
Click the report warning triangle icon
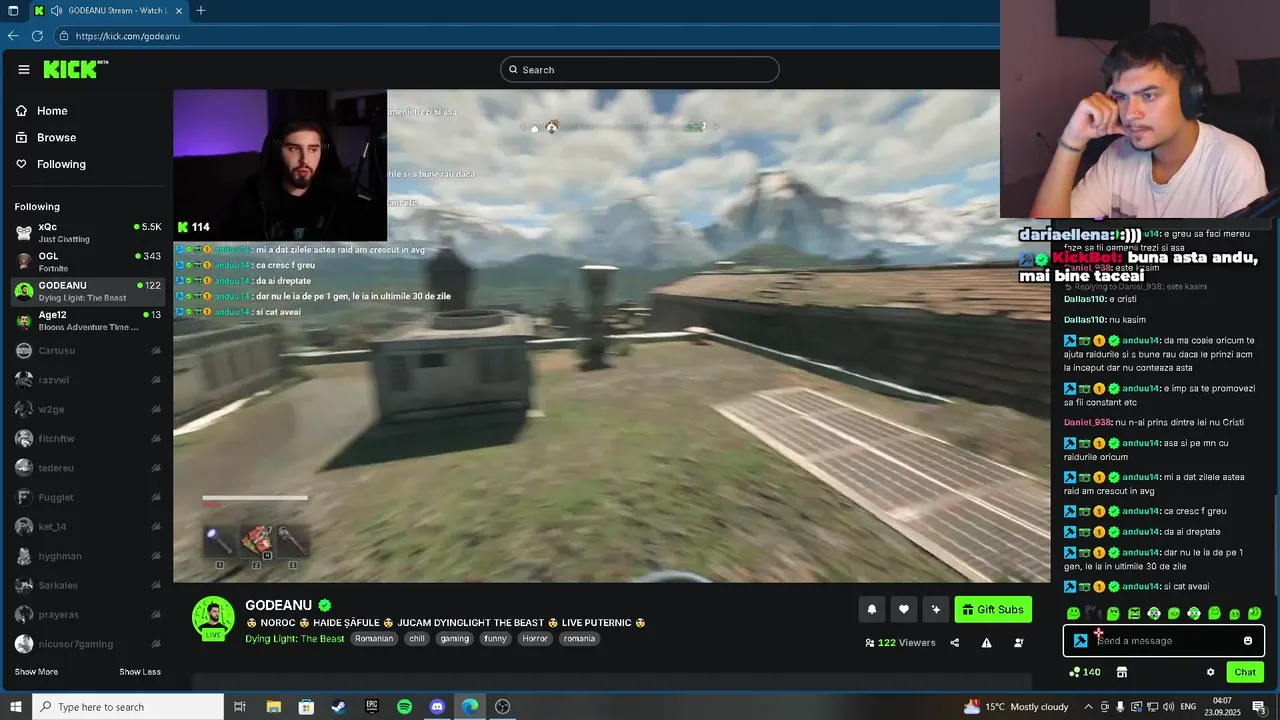pos(986,643)
